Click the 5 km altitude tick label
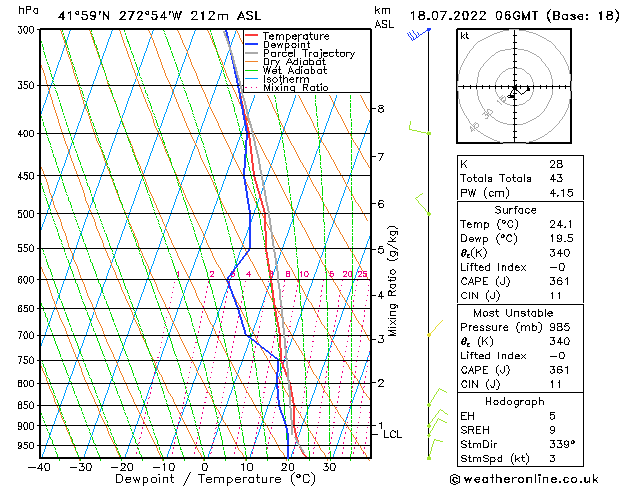 381,250
